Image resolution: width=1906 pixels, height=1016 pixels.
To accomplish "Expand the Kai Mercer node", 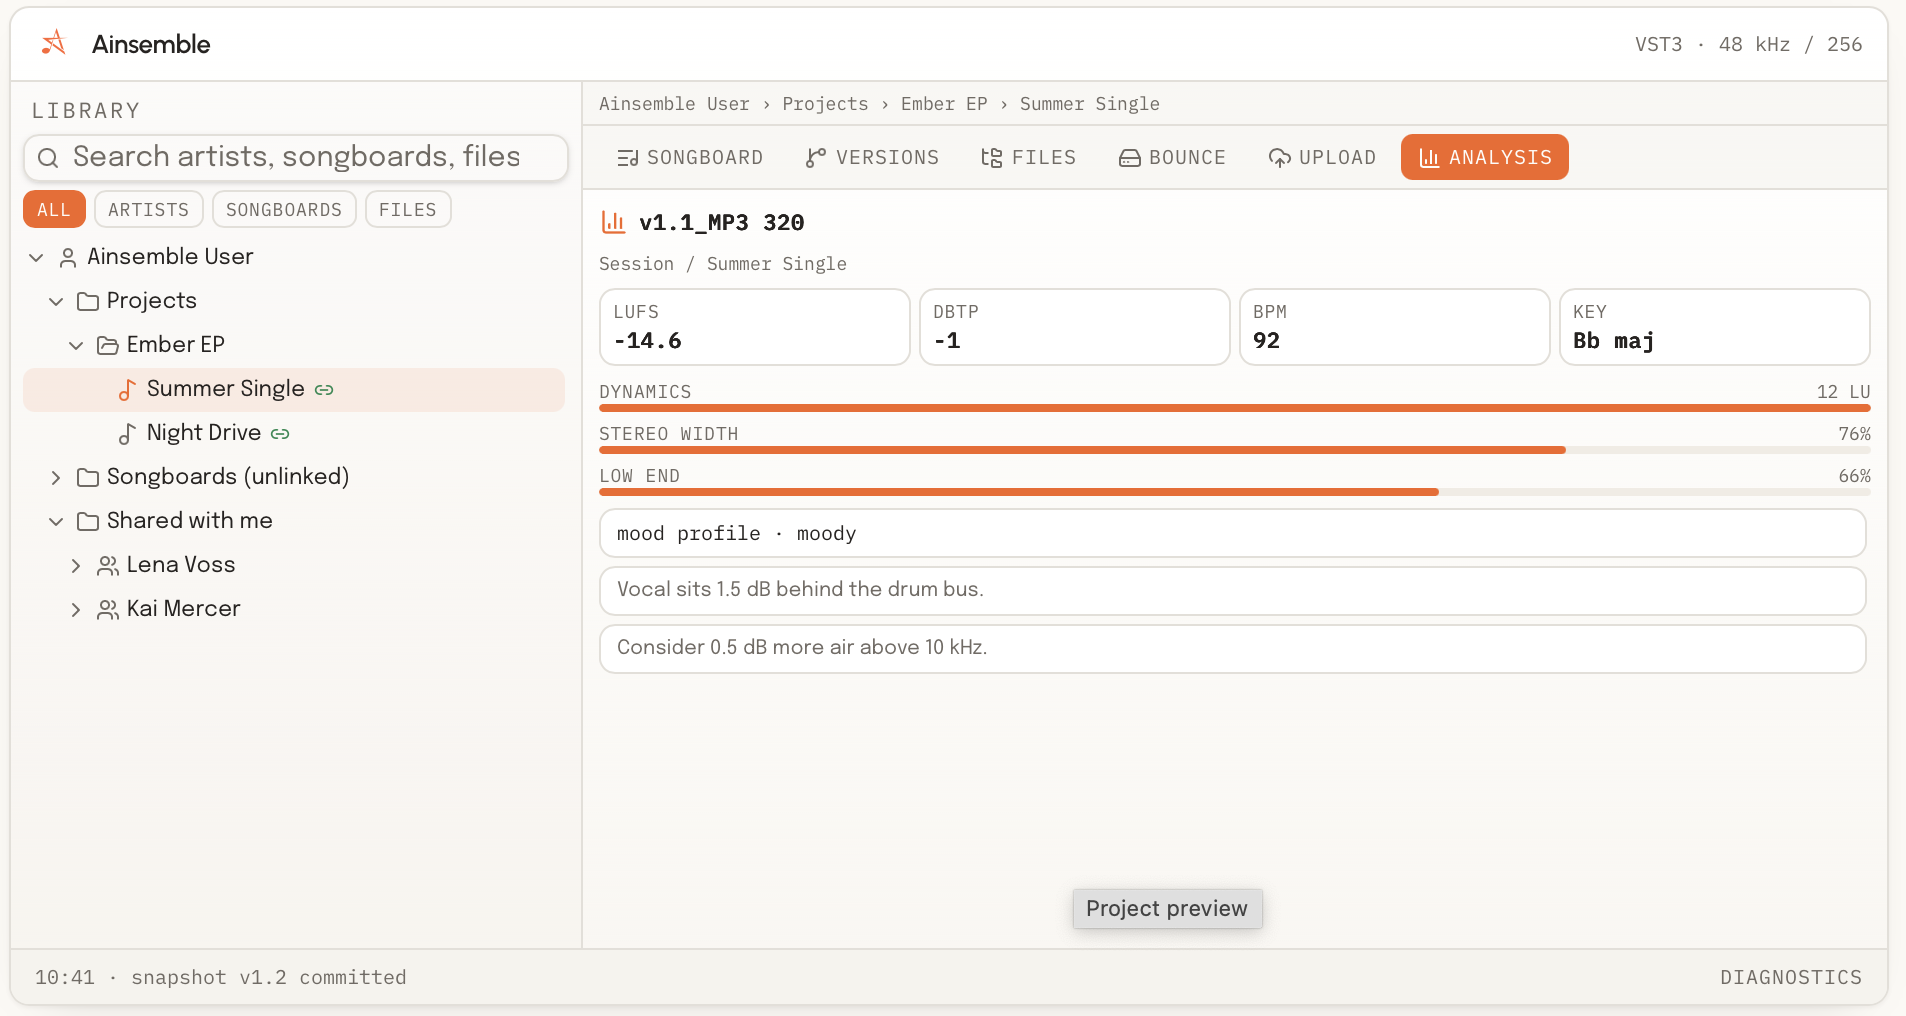I will coord(76,609).
